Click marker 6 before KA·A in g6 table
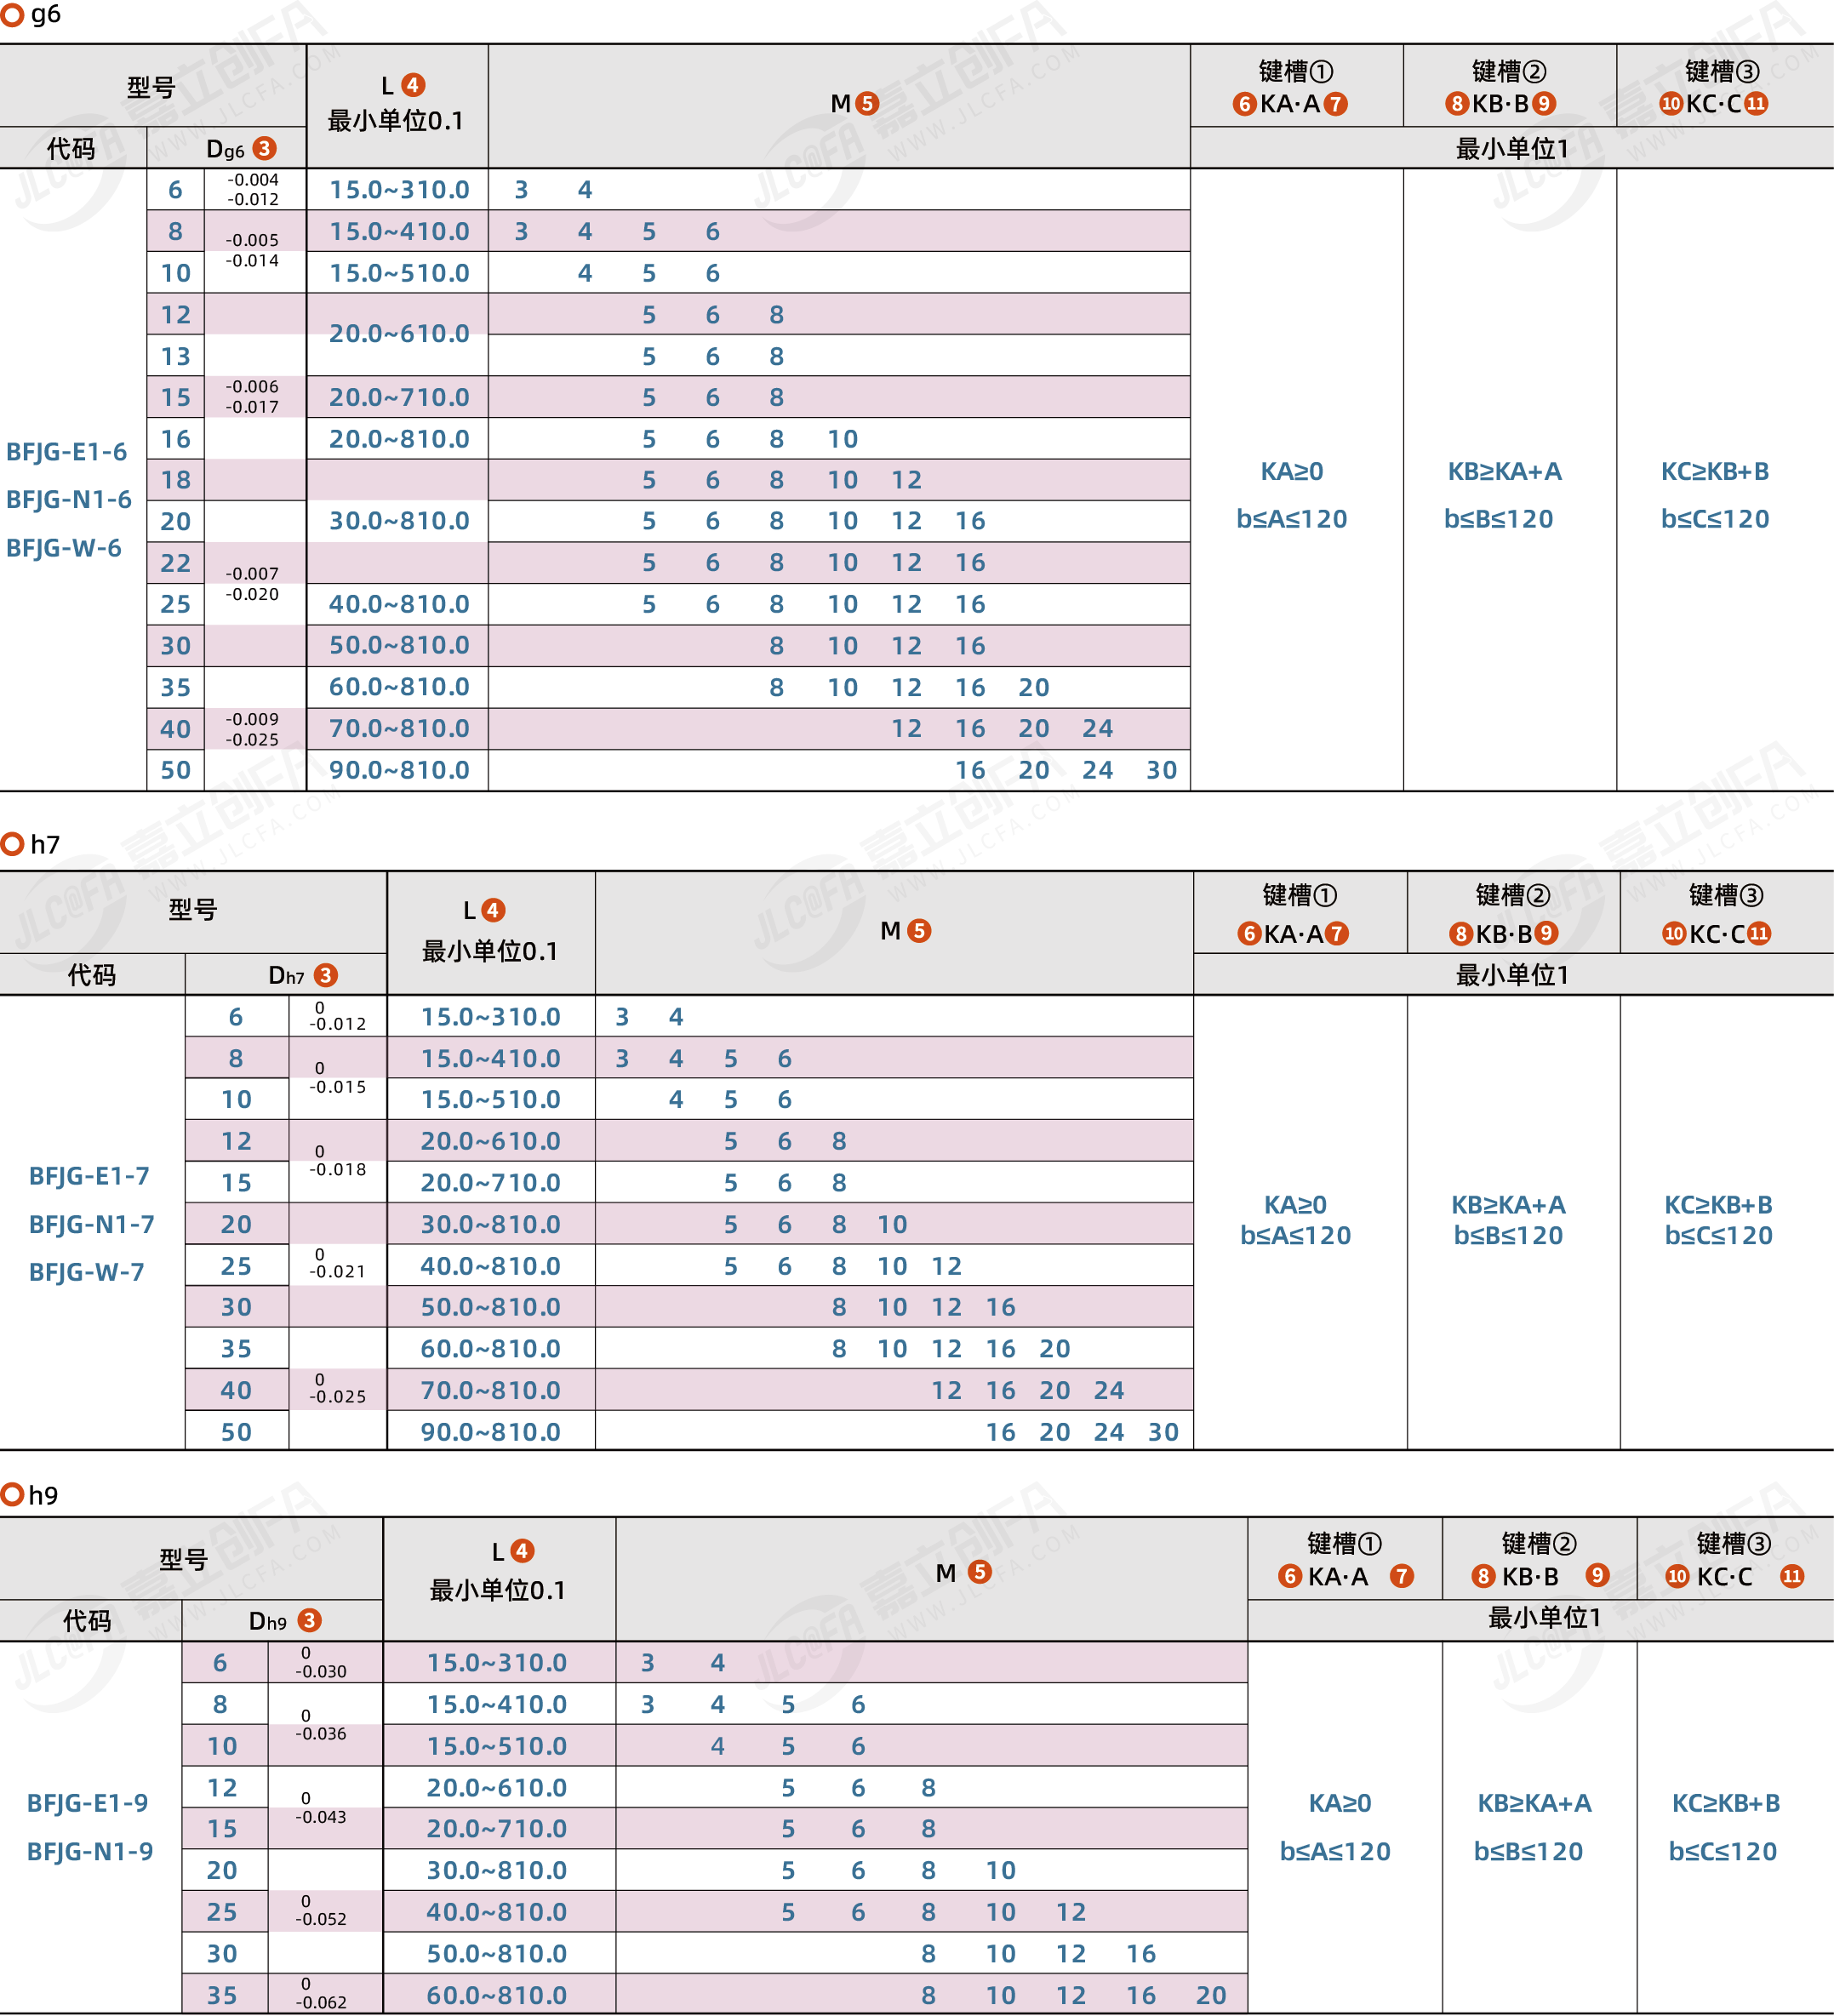This screenshot has height=2016, width=1834. point(1244,104)
